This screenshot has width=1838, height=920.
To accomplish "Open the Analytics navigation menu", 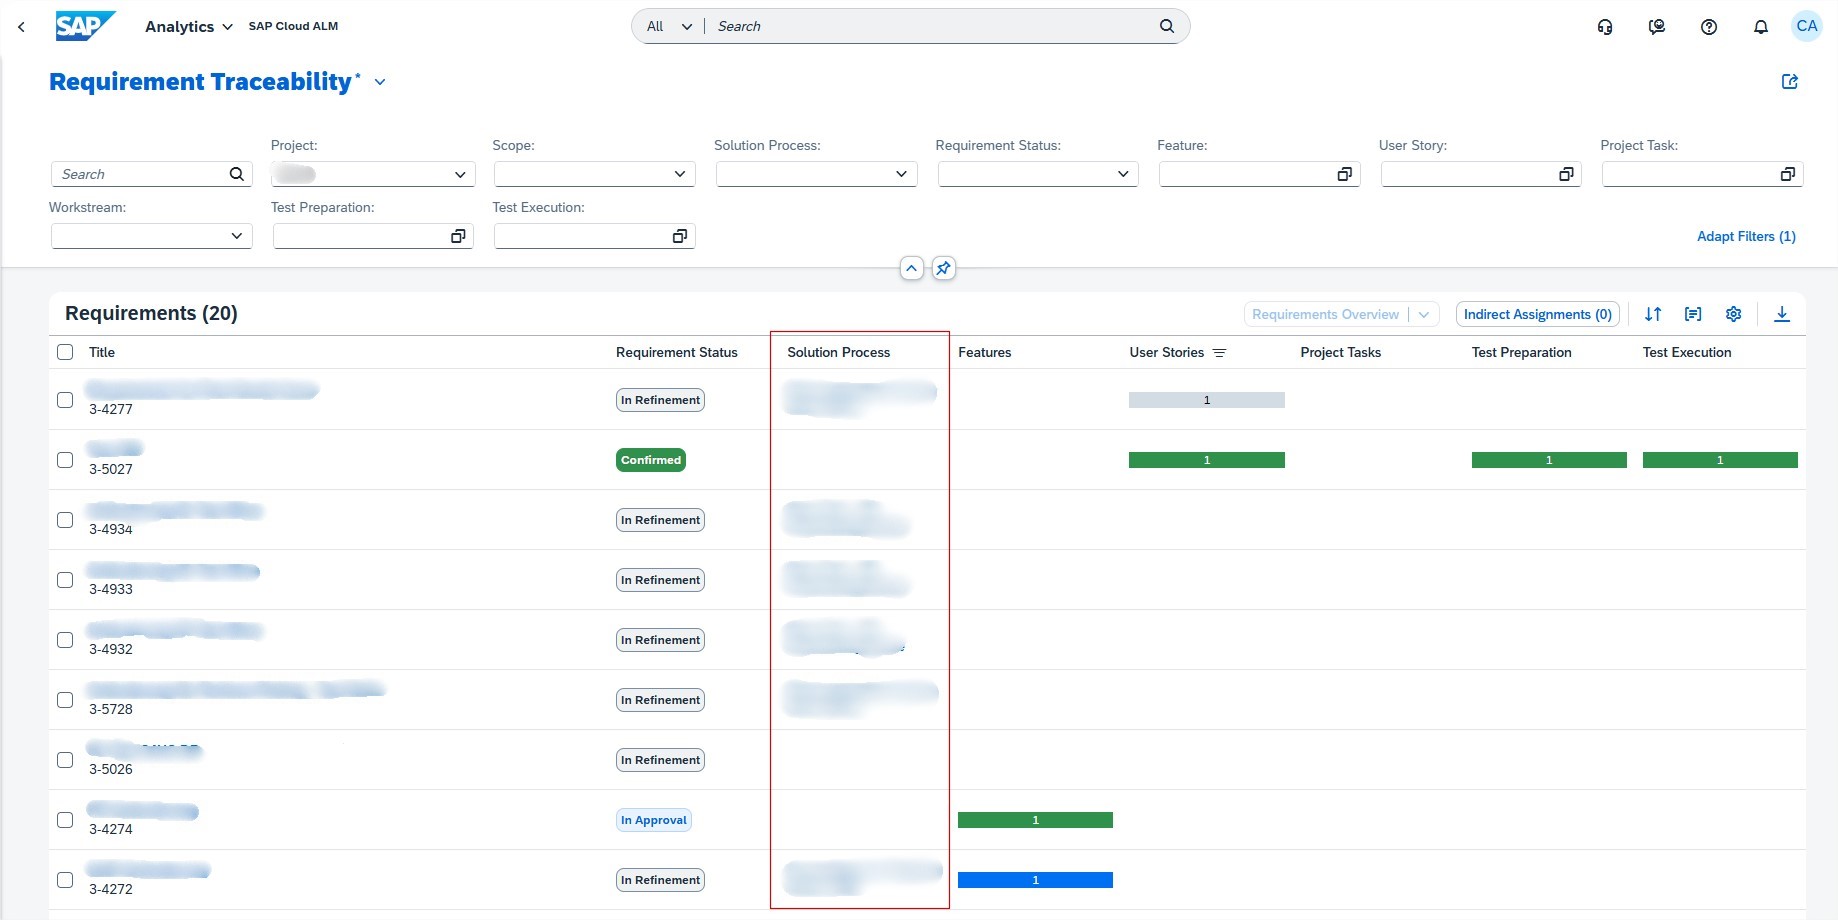I will click(188, 27).
